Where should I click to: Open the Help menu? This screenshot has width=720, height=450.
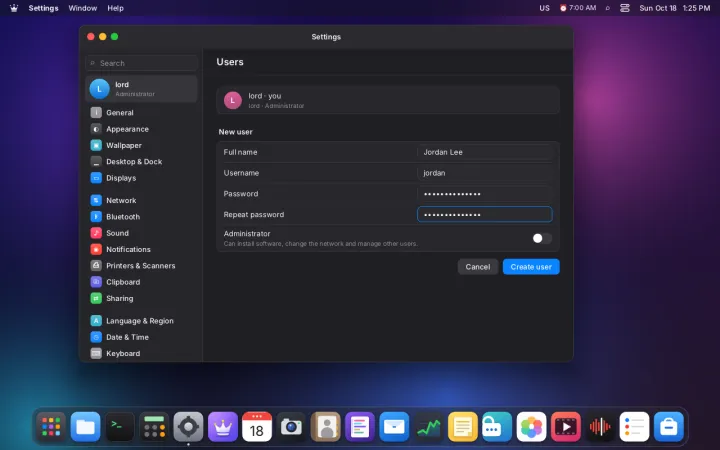115,8
